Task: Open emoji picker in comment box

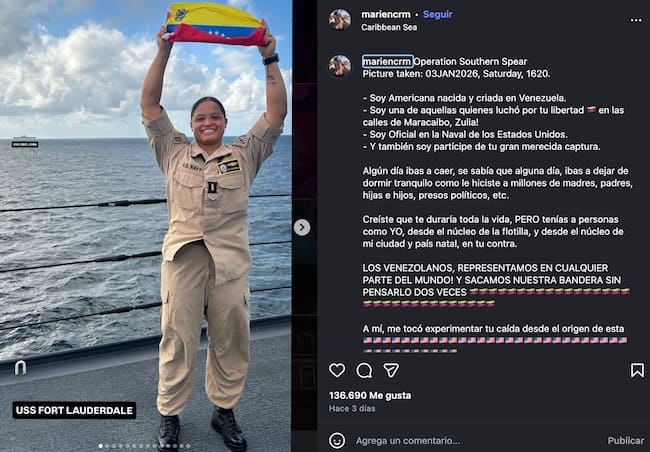Action: pos(337,440)
